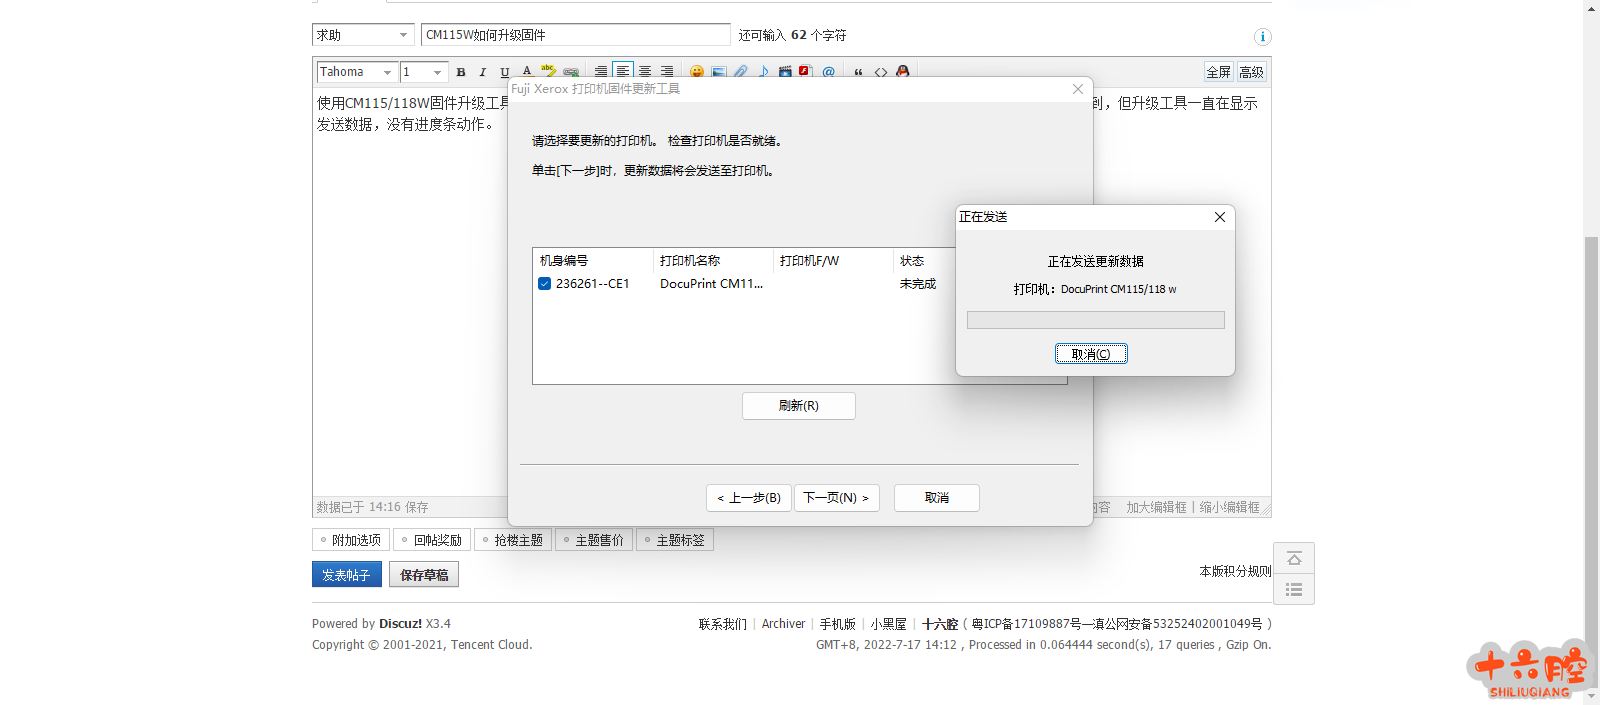Click the 机身编号 column header

click(594, 261)
